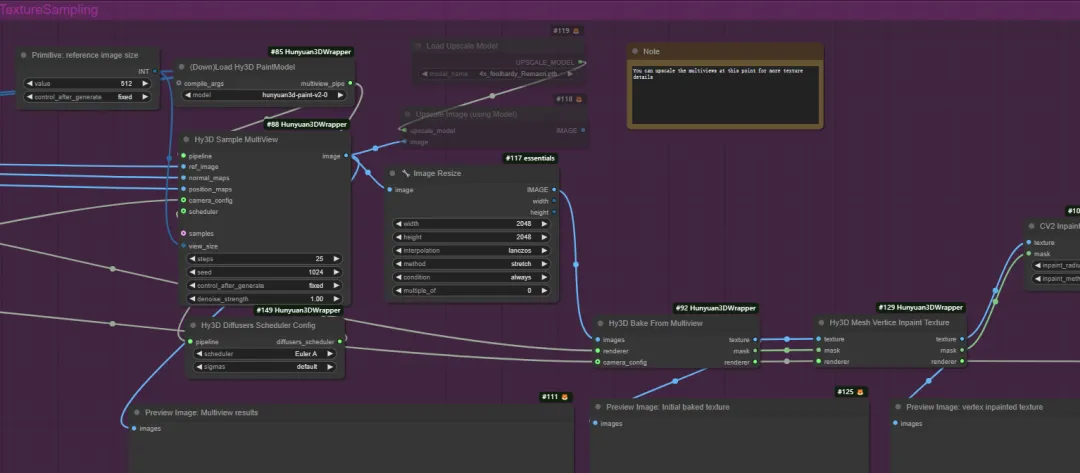The image size is (1080, 473).
Task: Click the Note text area
Action: tap(725, 95)
